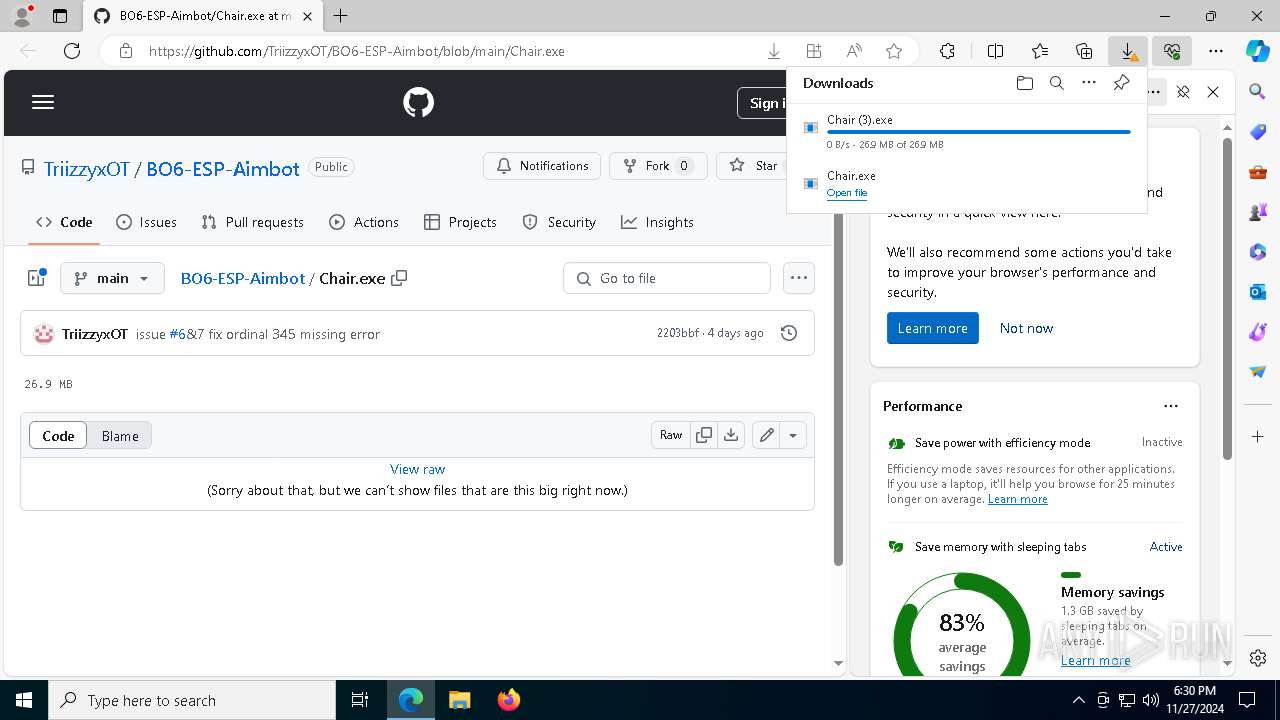Open more edit options dropdown arrow

coord(793,435)
